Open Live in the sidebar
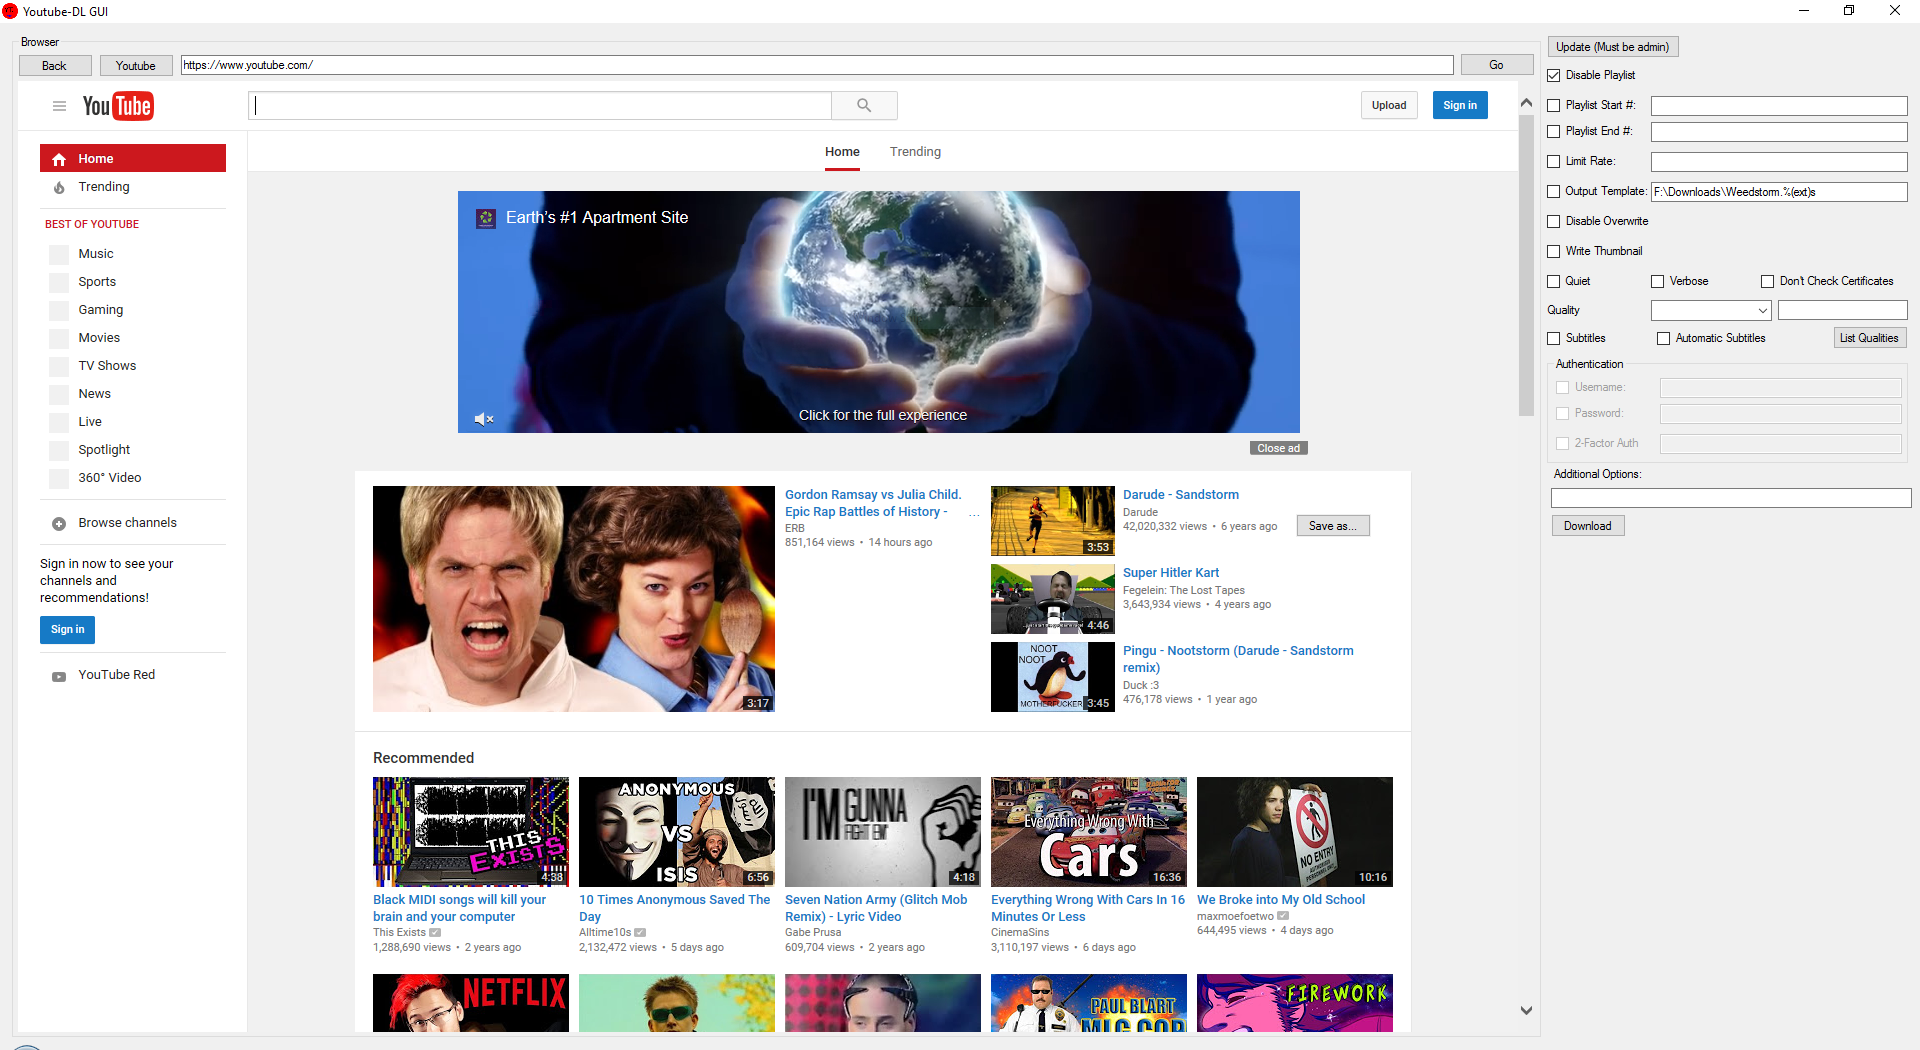This screenshot has height=1050, width=1920. pos(90,422)
